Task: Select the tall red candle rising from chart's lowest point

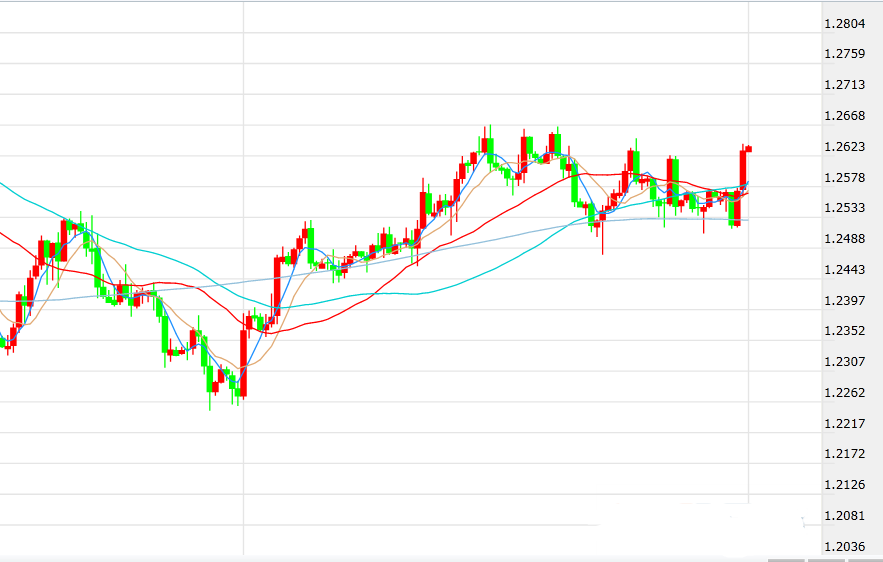Action: 243,360
